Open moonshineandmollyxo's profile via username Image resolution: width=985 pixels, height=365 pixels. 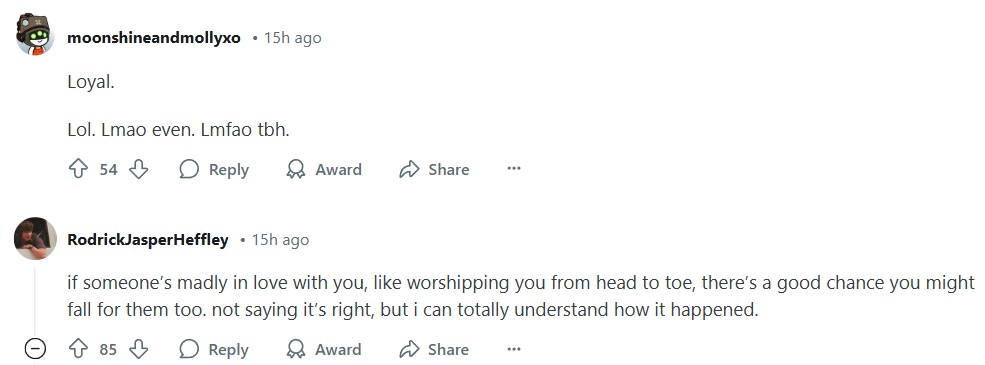(154, 38)
